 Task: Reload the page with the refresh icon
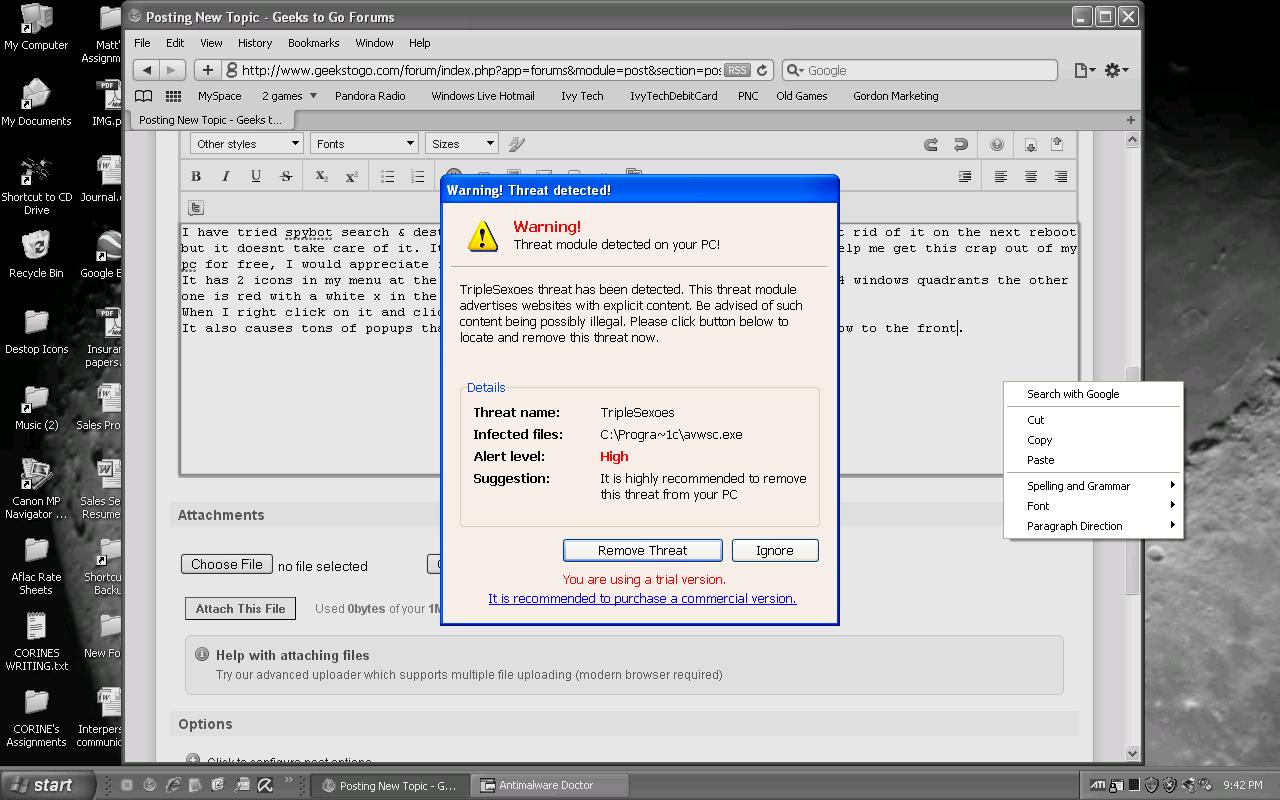pyautogui.click(x=762, y=70)
